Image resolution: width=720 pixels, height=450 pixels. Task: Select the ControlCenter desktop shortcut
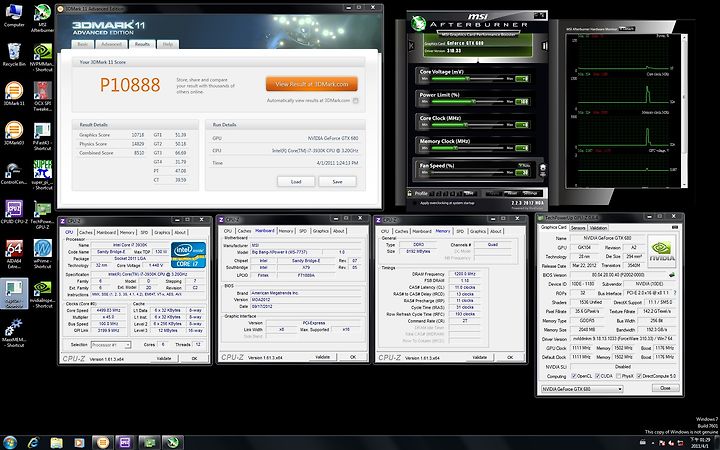14,174
